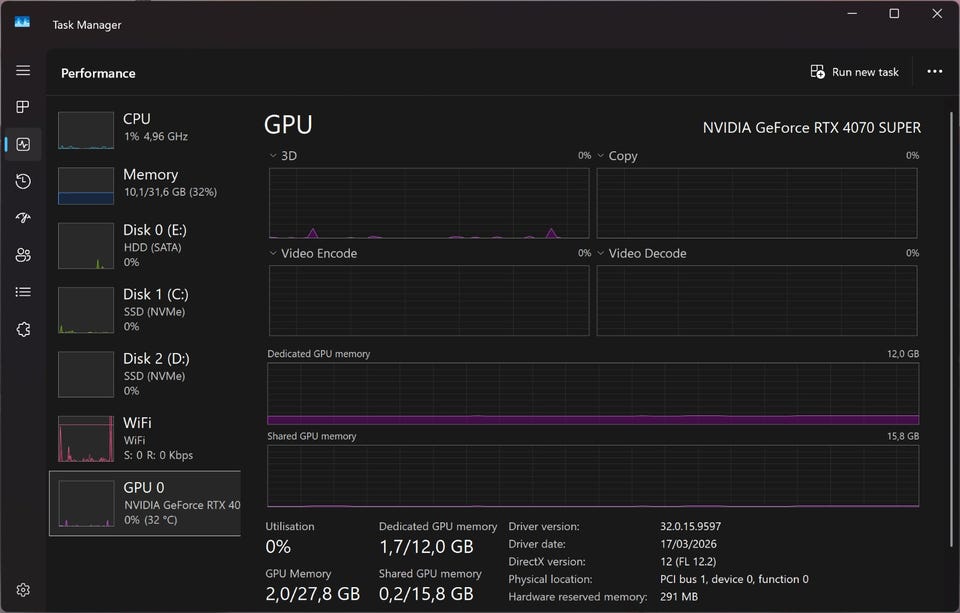Open the hamburger navigation menu

23,71
